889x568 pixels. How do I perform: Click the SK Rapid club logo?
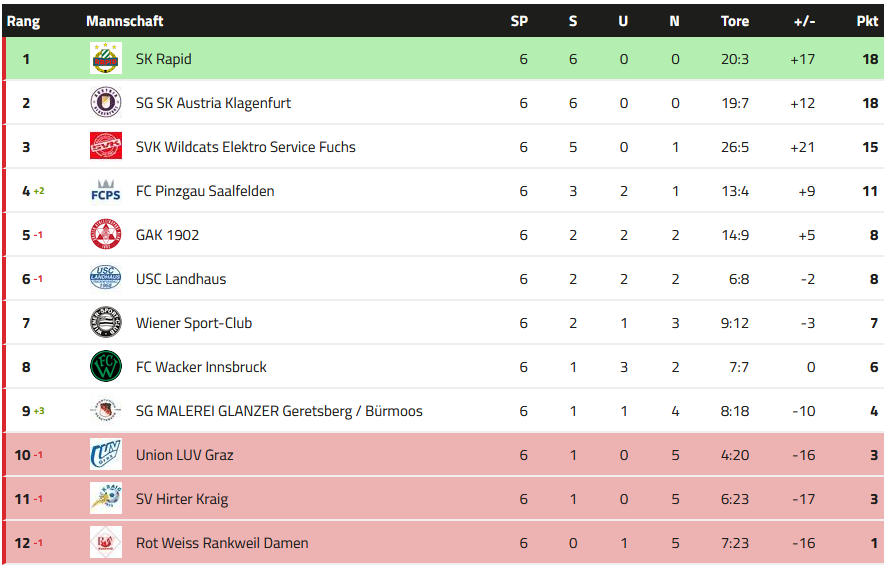[105, 59]
